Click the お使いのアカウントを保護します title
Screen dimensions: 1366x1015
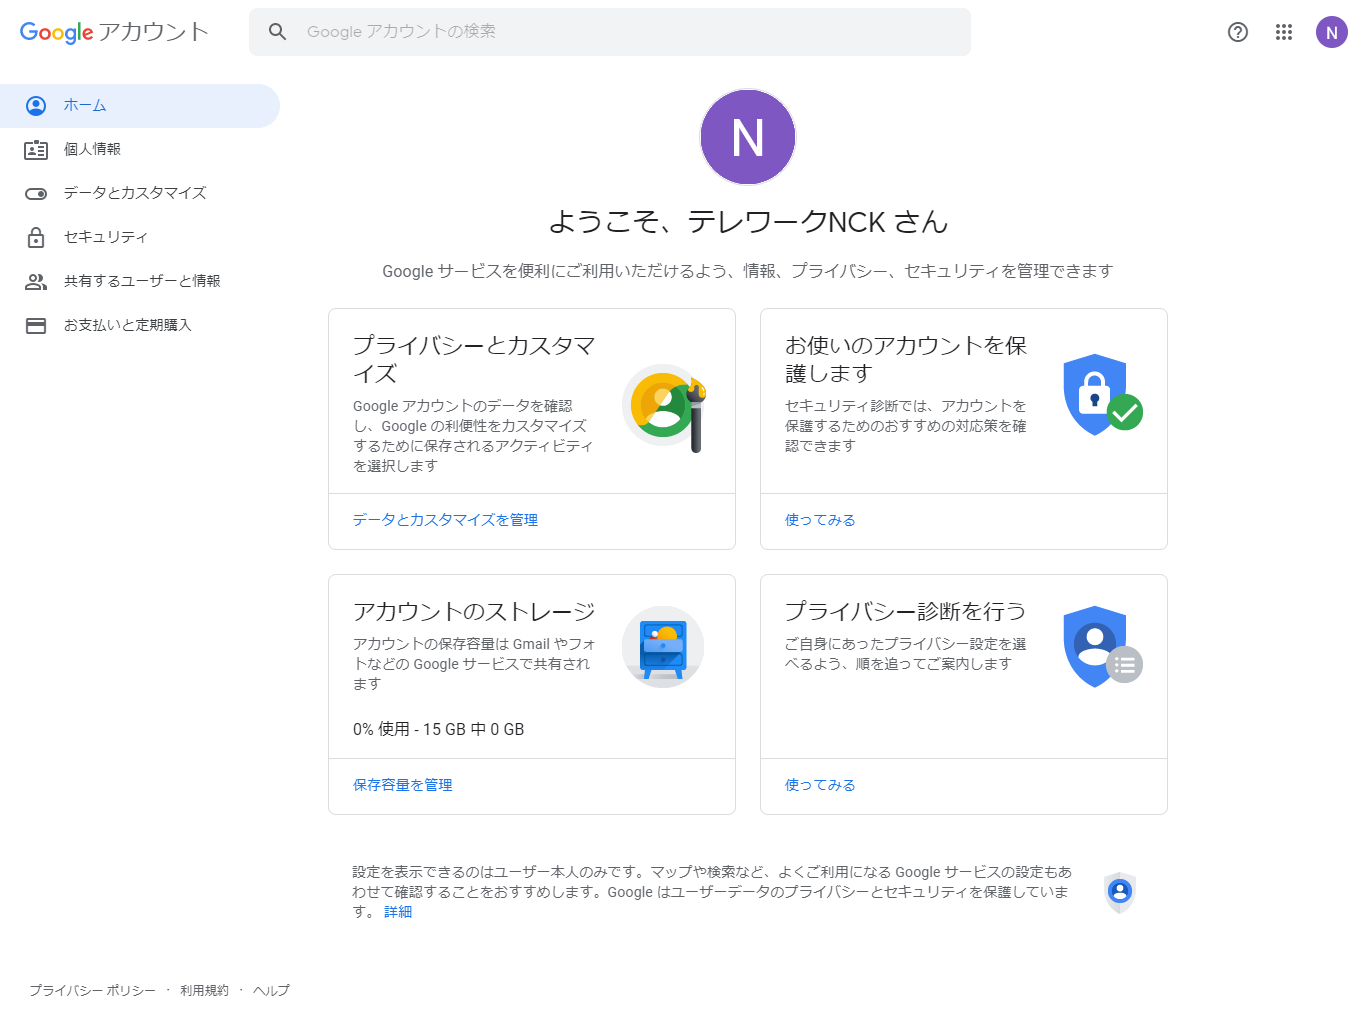pyautogui.click(x=906, y=359)
